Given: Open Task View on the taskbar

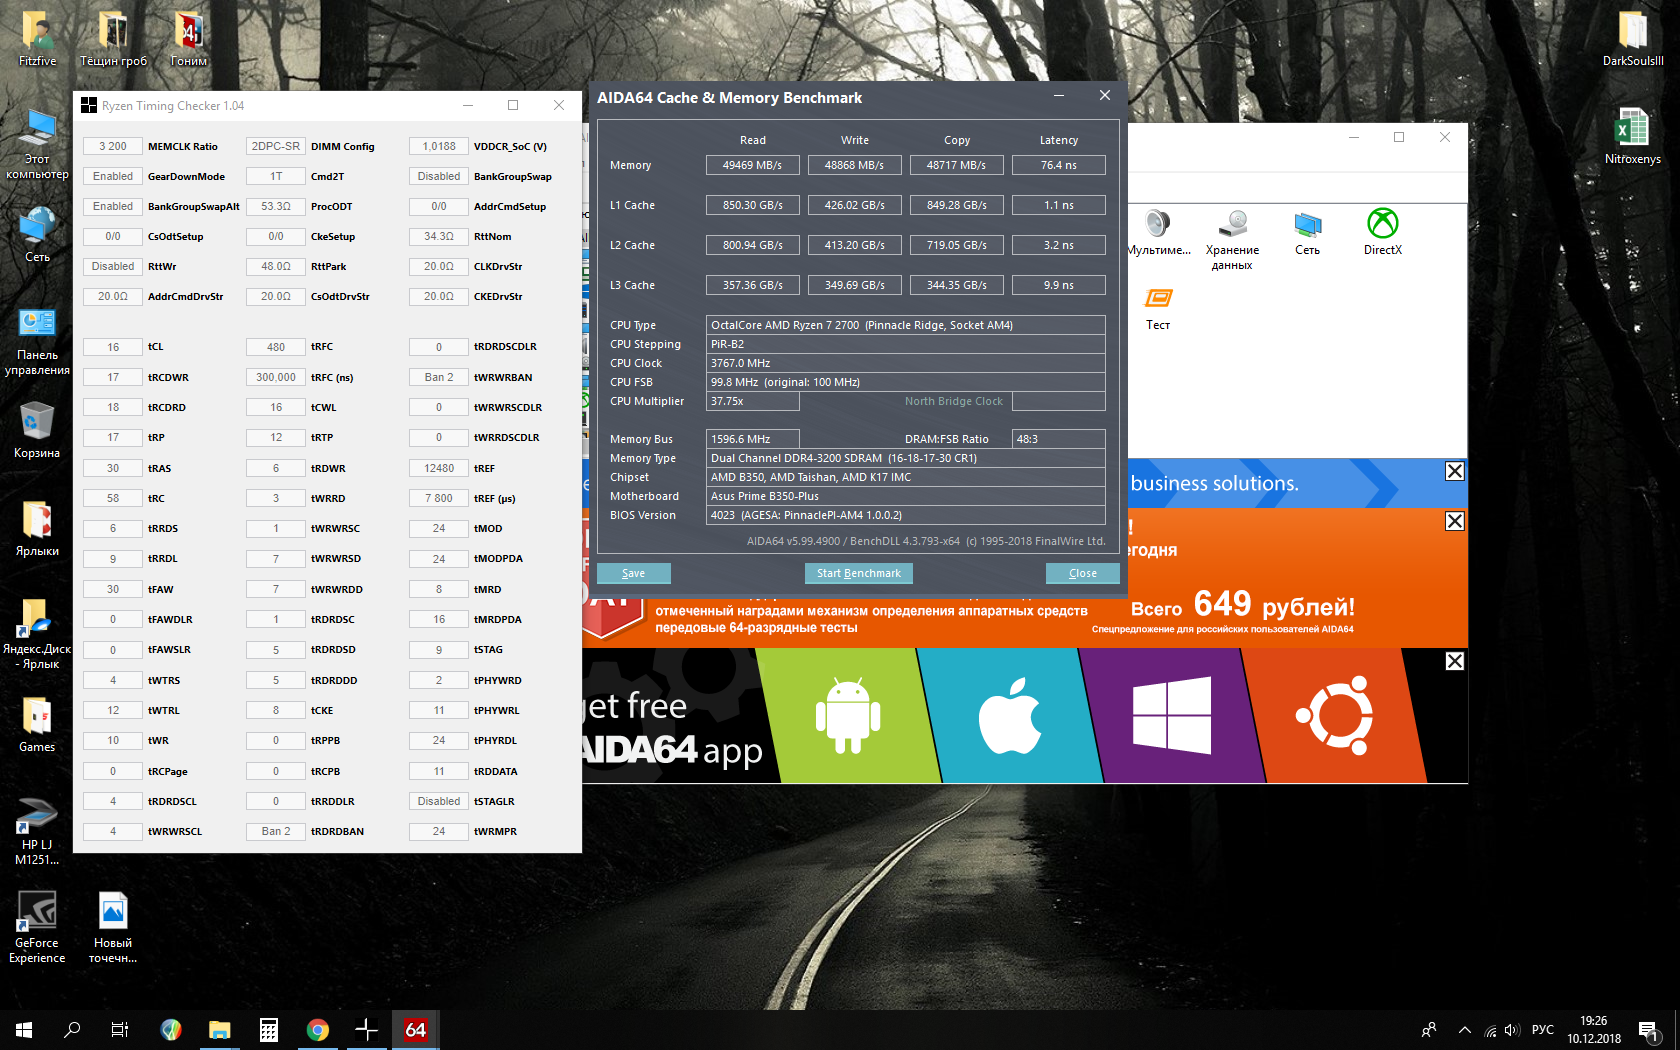Looking at the screenshot, I should [x=120, y=1029].
